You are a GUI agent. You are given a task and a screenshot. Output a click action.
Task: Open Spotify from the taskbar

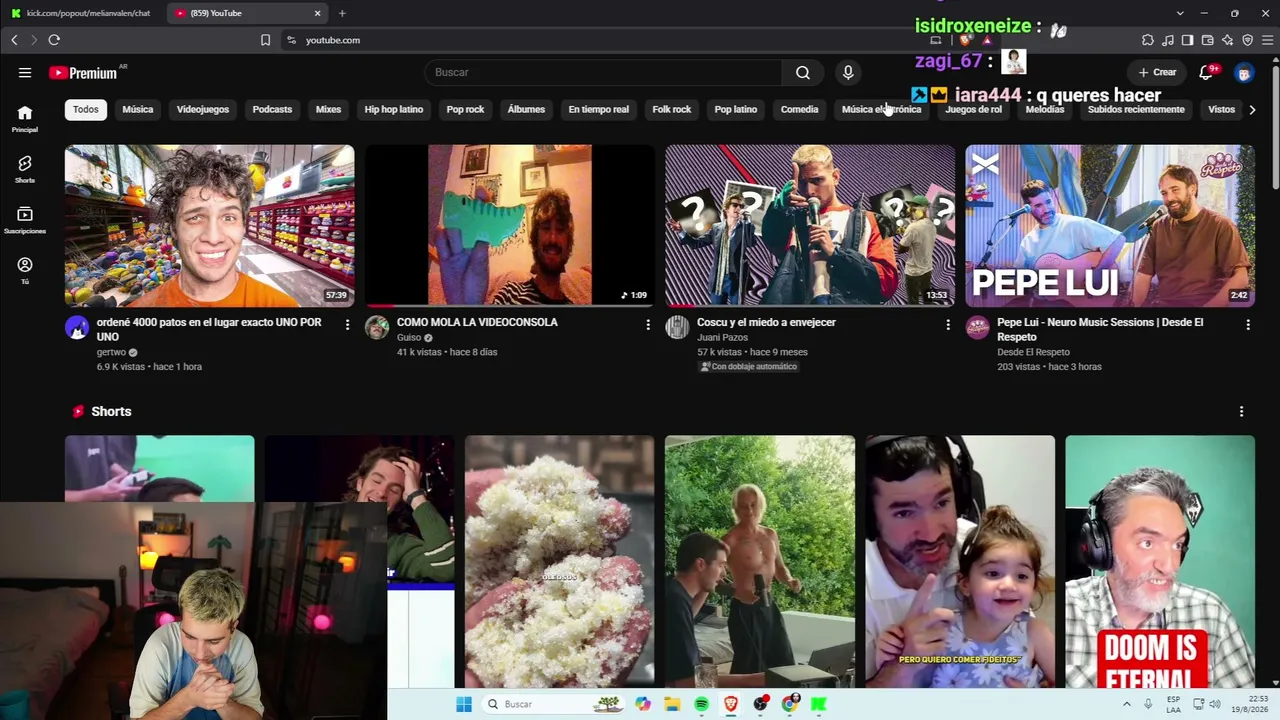(x=701, y=704)
